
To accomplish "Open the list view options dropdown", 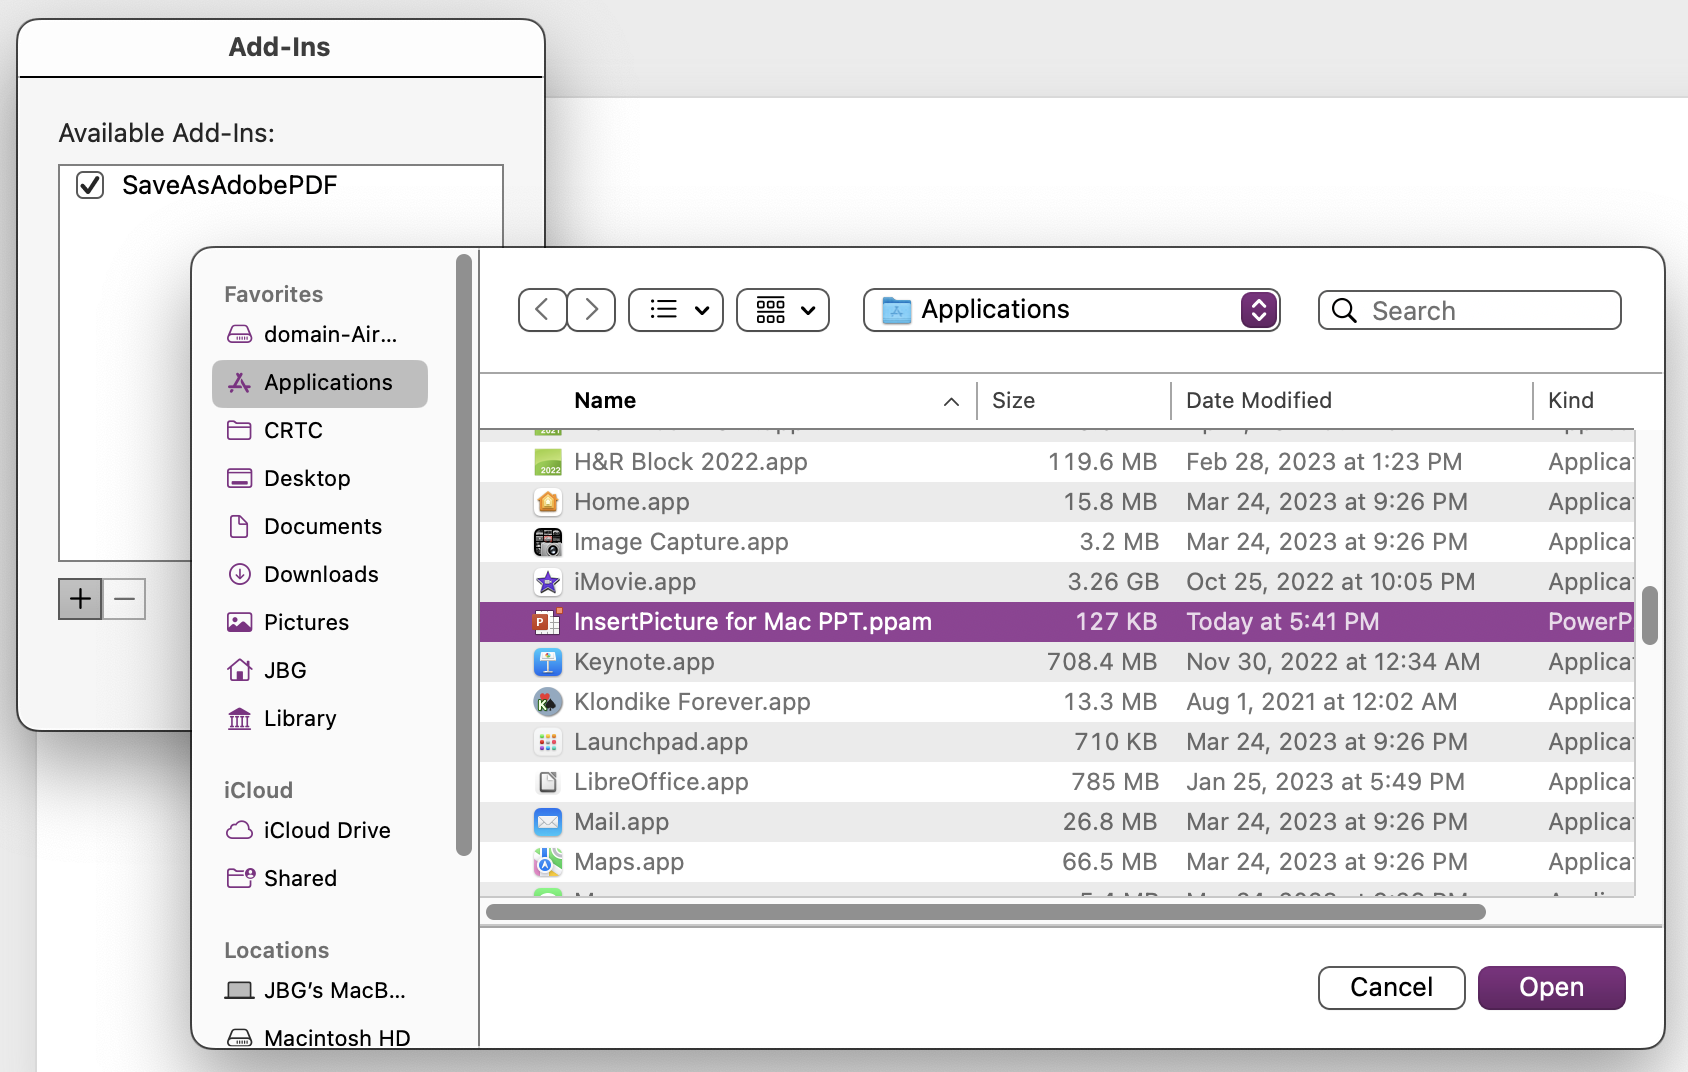I will [676, 310].
